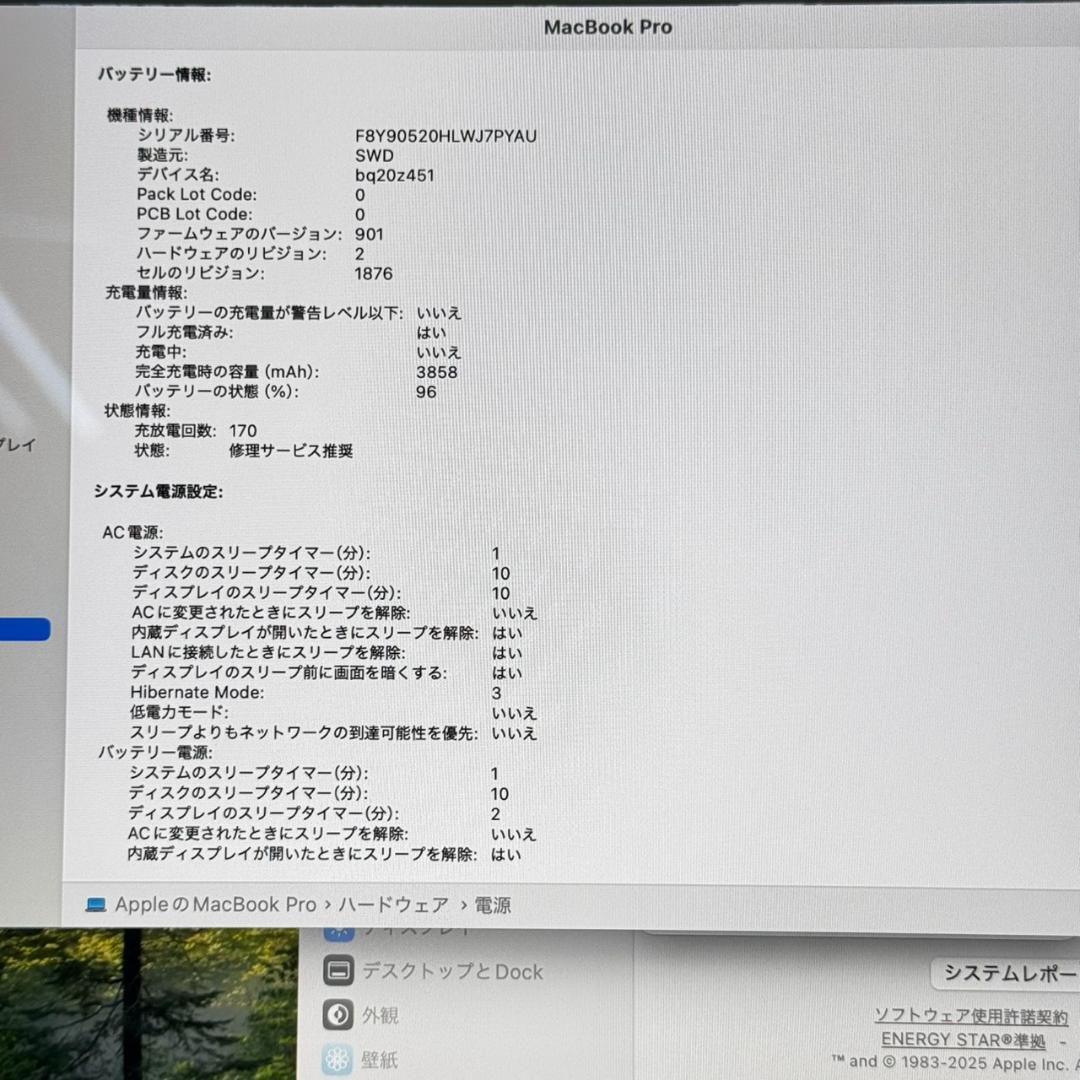Select the serial number F8Y90520HLWJ7PYAU
The height and width of the screenshot is (1080, 1080).
tap(444, 135)
